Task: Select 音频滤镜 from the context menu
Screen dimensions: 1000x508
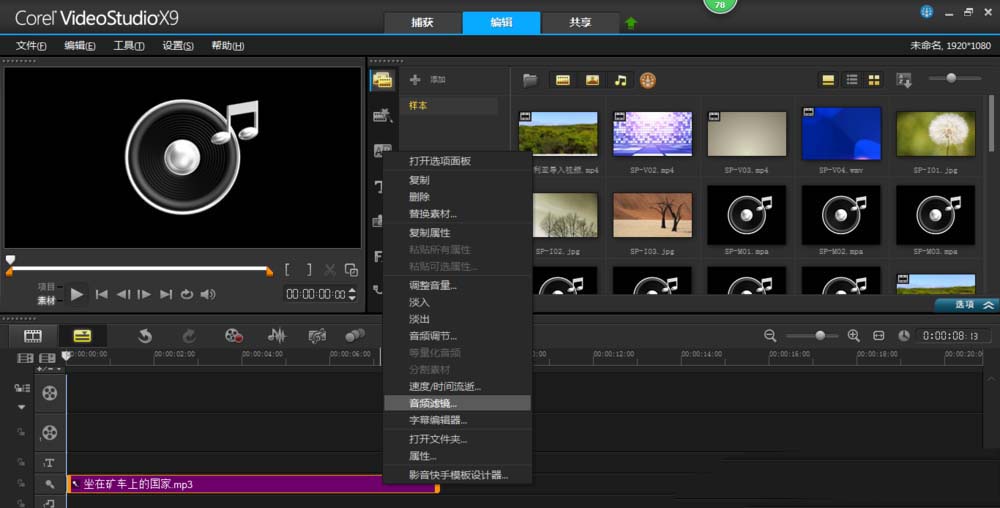Action: tap(433, 403)
